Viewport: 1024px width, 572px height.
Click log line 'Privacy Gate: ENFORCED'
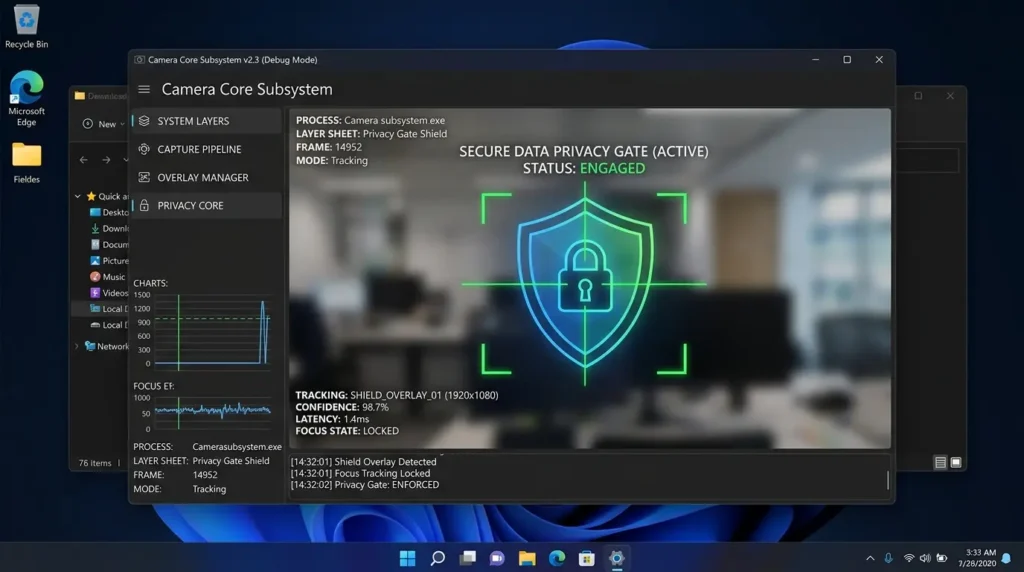pyautogui.click(x=365, y=485)
